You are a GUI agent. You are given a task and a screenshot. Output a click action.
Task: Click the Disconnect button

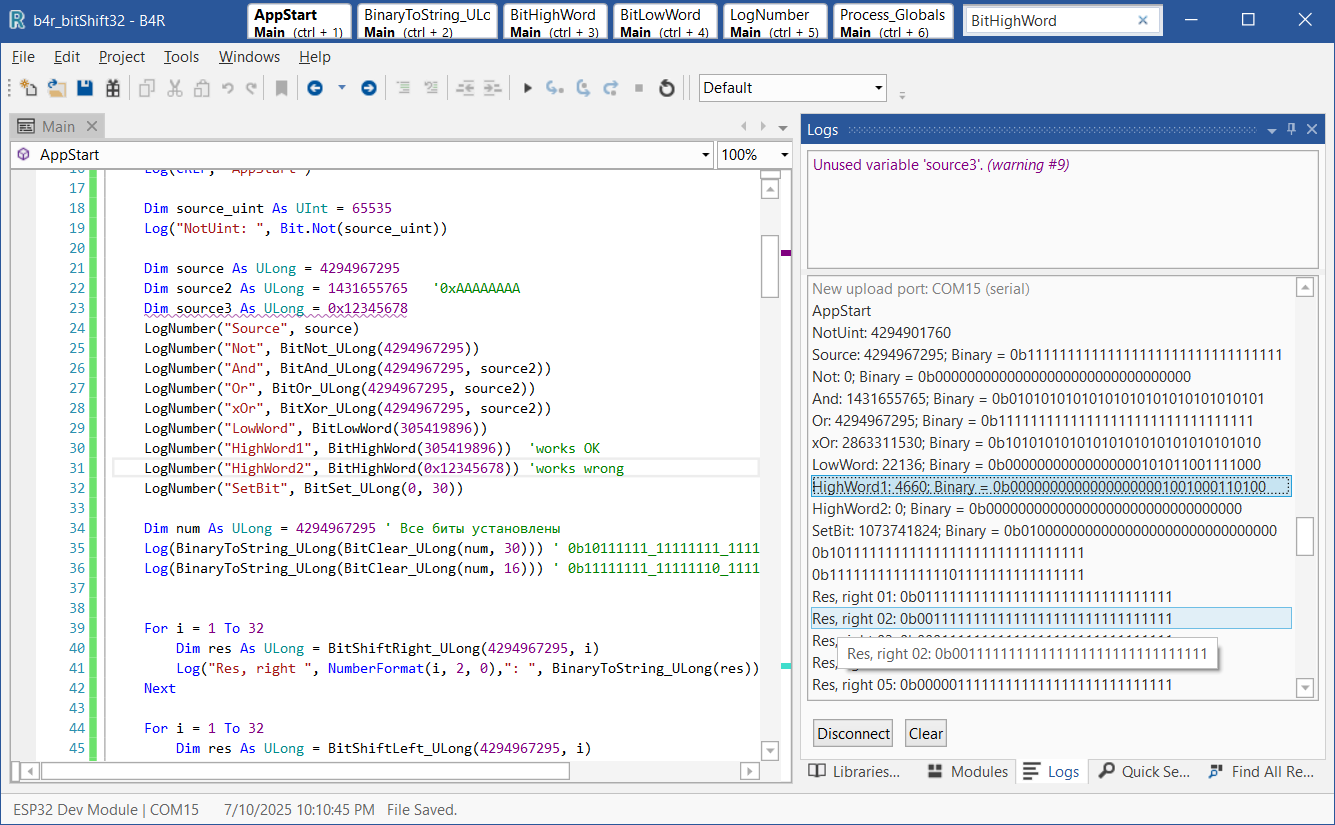tap(853, 734)
